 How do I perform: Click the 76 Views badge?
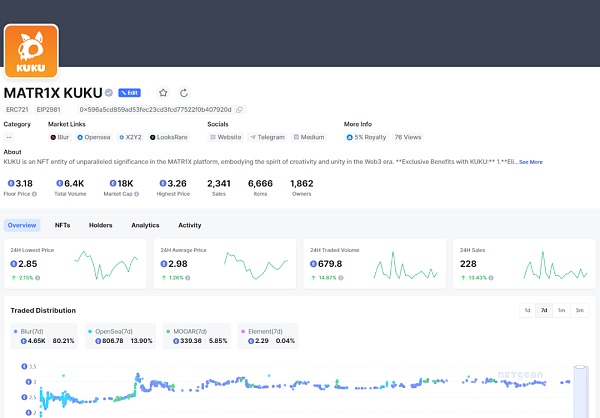pyautogui.click(x=408, y=137)
